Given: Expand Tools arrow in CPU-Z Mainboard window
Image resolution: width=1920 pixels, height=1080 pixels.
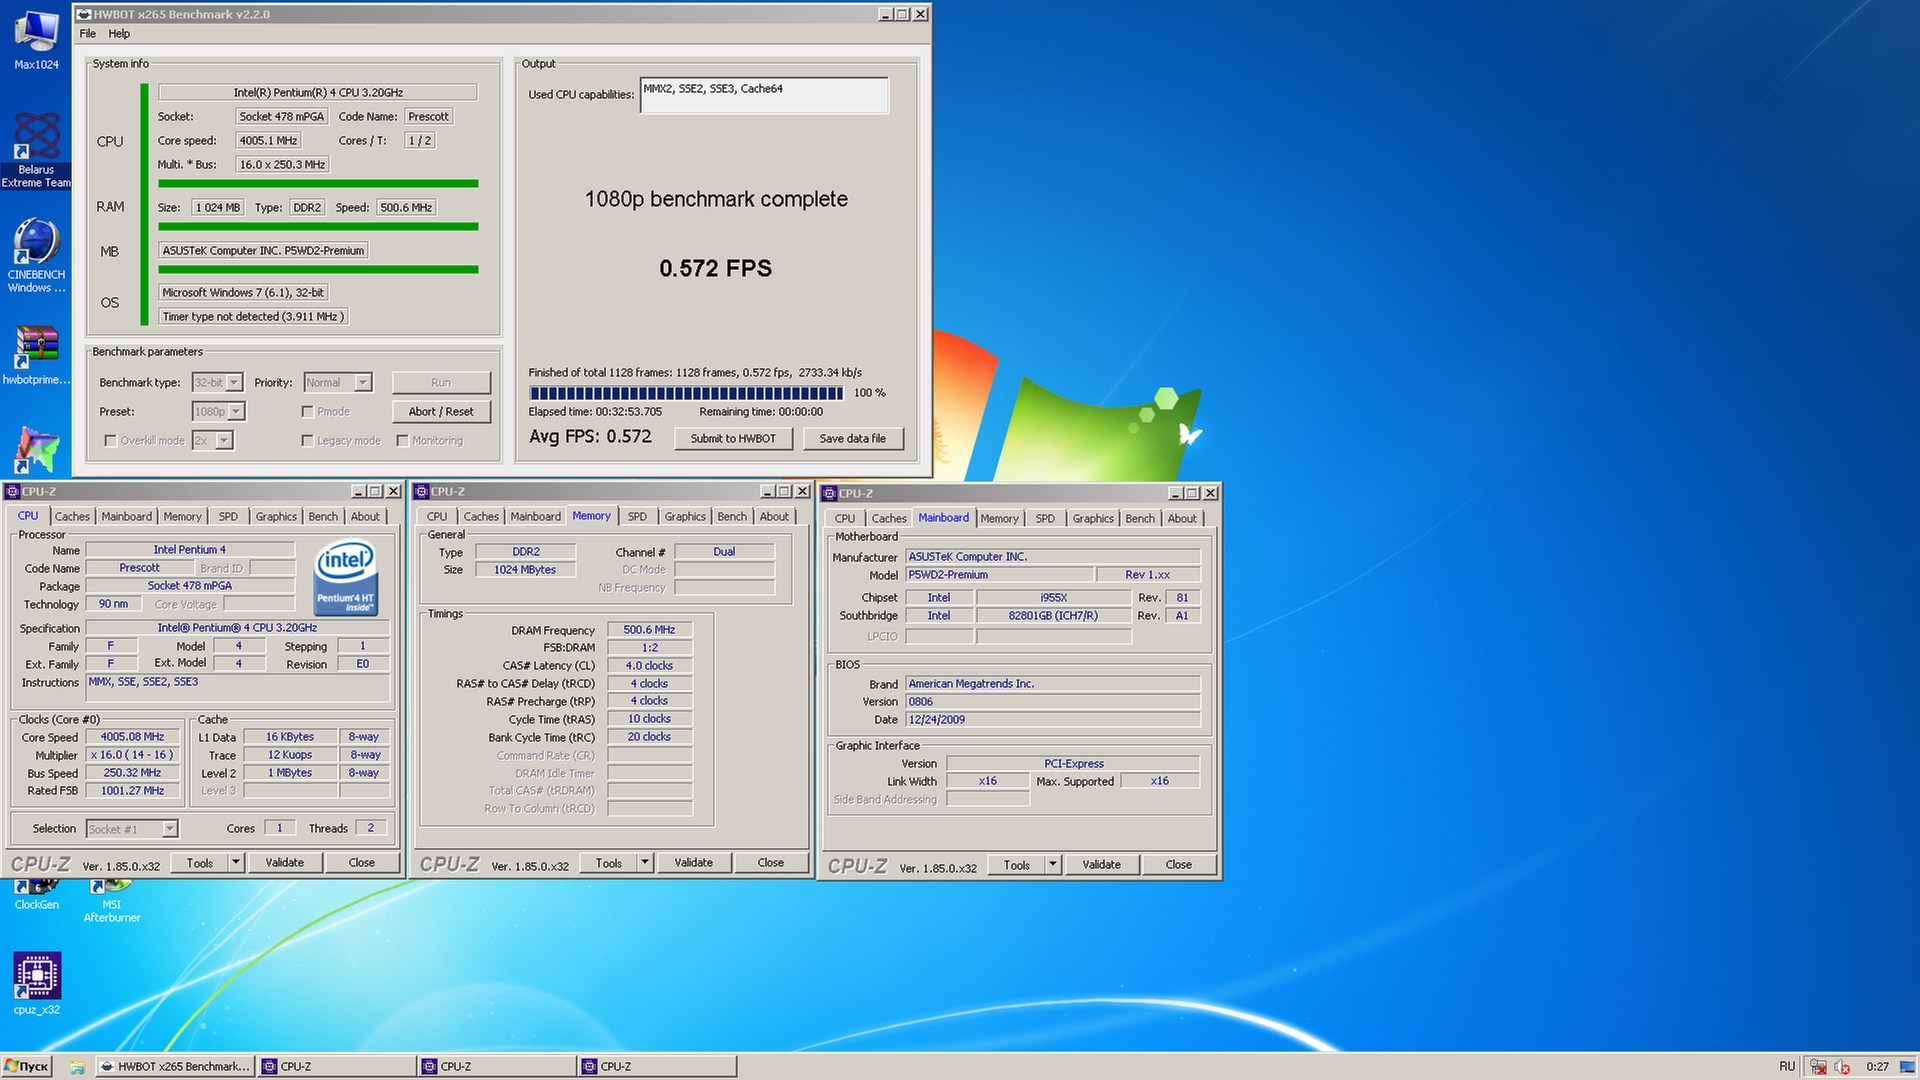Looking at the screenshot, I should 1053,864.
